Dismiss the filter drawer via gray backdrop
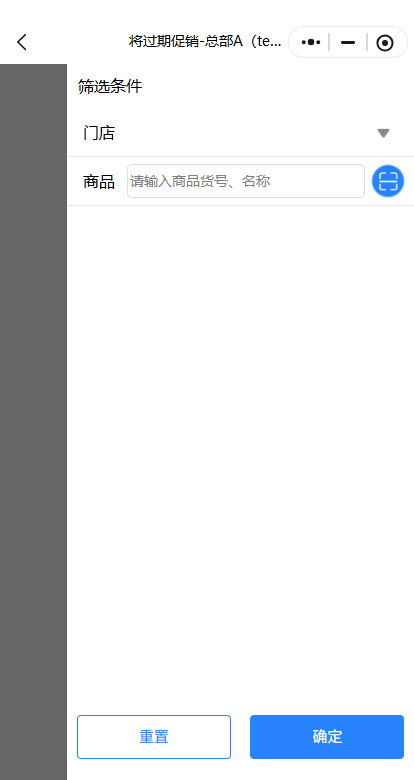Viewport: 414px width, 780px height. point(33,422)
